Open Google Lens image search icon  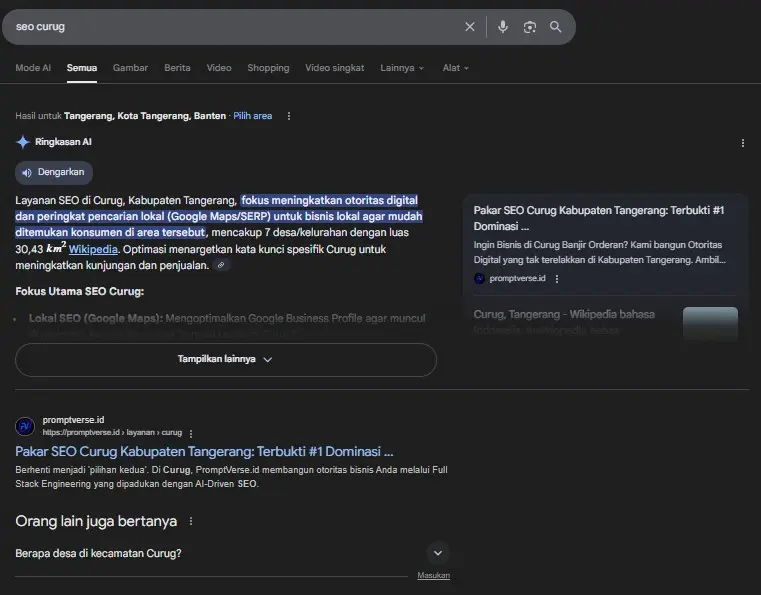point(529,27)
